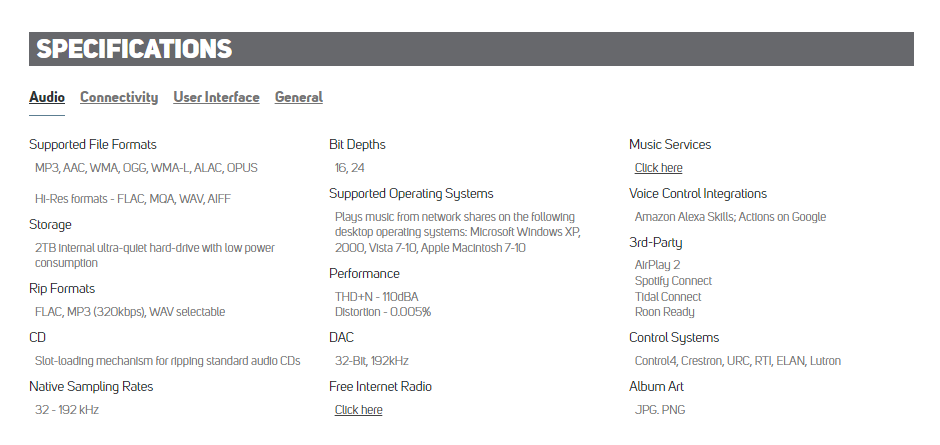Show the General specifications tab
Viewport: 940px width, 445px height.
[299, 97]
